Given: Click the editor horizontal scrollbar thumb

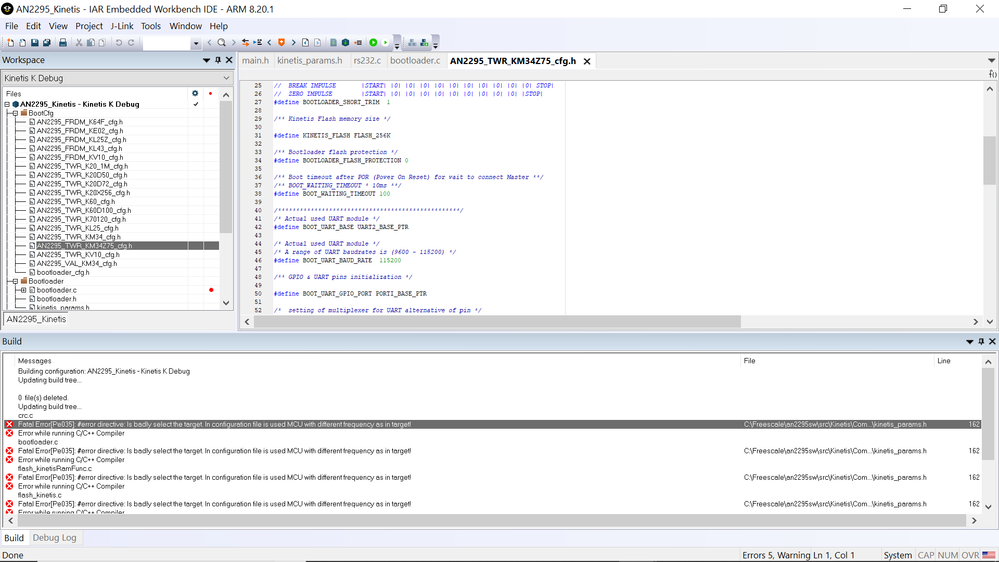Looking at the screenshot, I should click(497, 322).
